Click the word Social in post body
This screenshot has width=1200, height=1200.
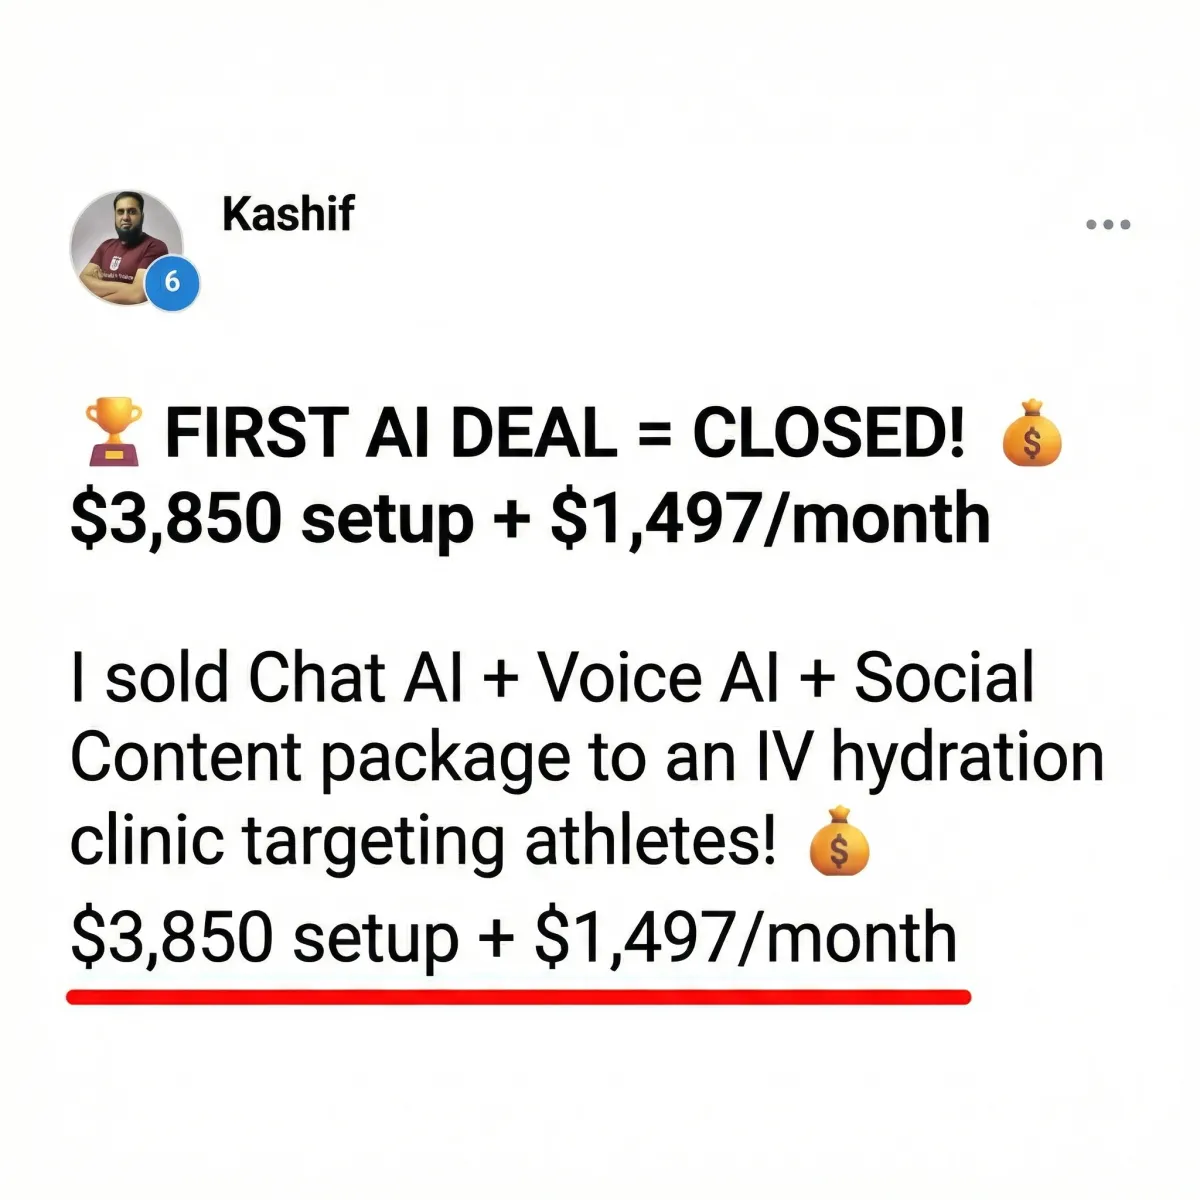pyautogui.click(x=944, y=678)
